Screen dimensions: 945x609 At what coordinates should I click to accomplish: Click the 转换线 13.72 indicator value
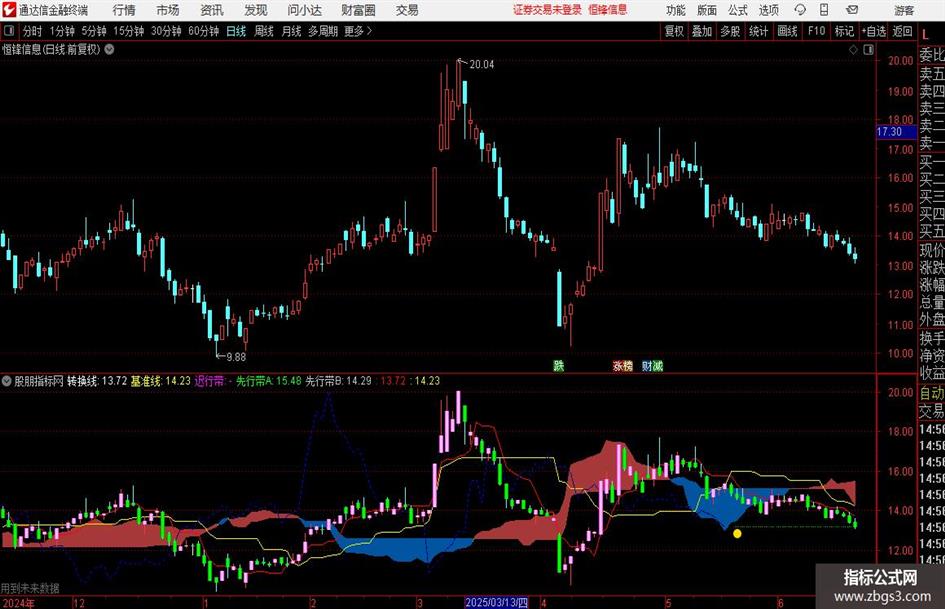[96, 381]
